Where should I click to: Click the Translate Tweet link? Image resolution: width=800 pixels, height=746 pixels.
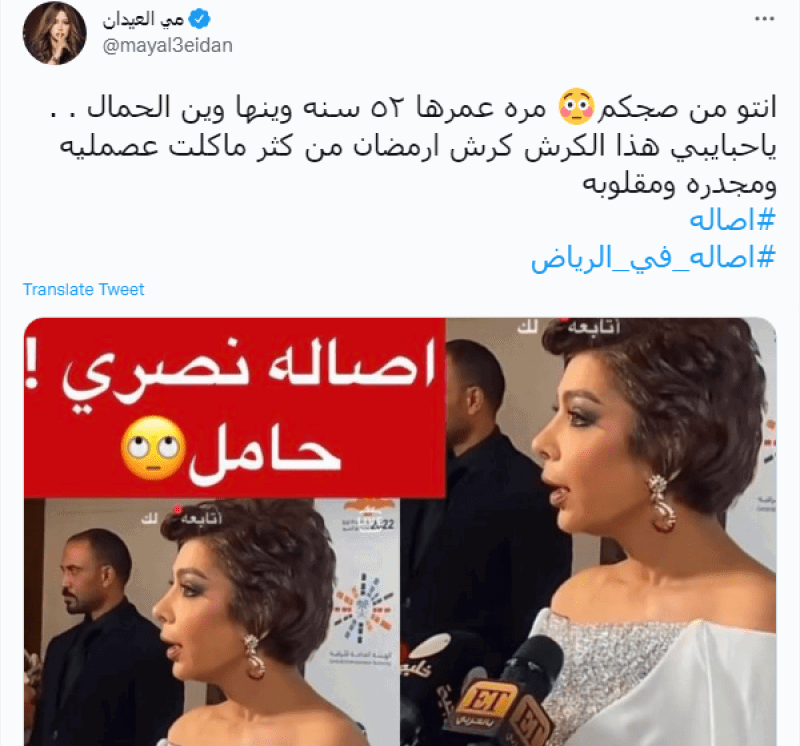[x=84, y=289]
